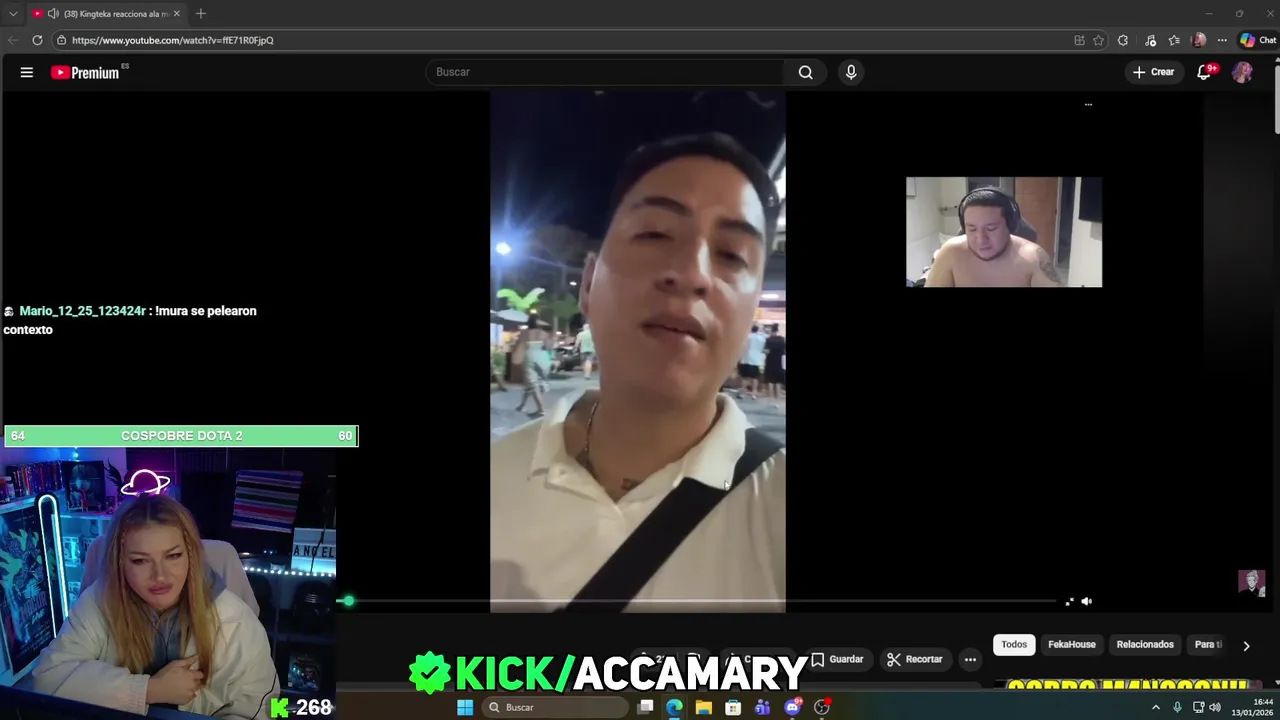This screenshot has height=720, width=1280.
Task: Go to YouTube Premium home logo
Action: click(85, 72)
